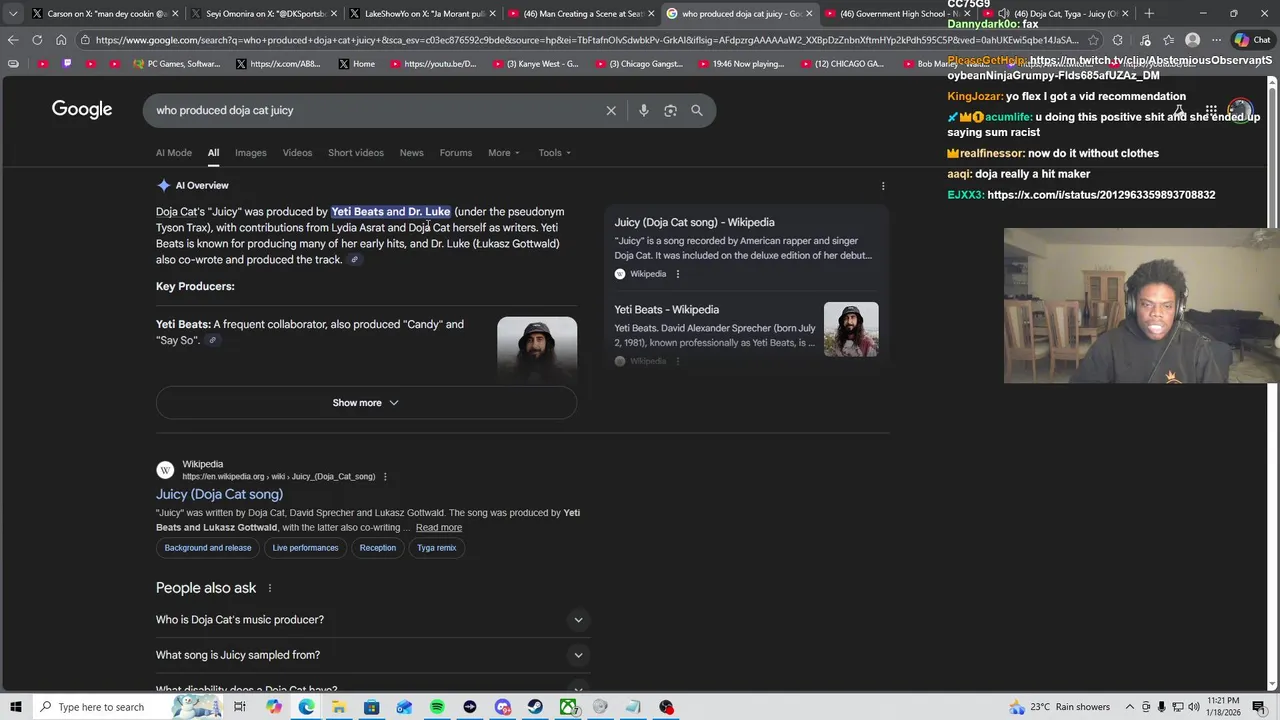This screenshot has width=1280, height=720.
Task: Open Task View on taskbar
Action: [240, 707]
